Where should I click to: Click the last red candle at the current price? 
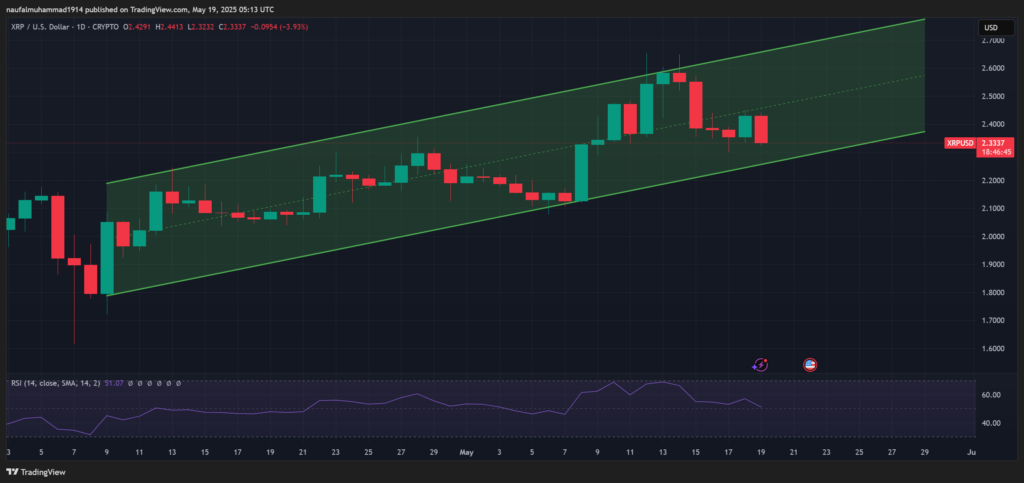(x=761, y=129)
